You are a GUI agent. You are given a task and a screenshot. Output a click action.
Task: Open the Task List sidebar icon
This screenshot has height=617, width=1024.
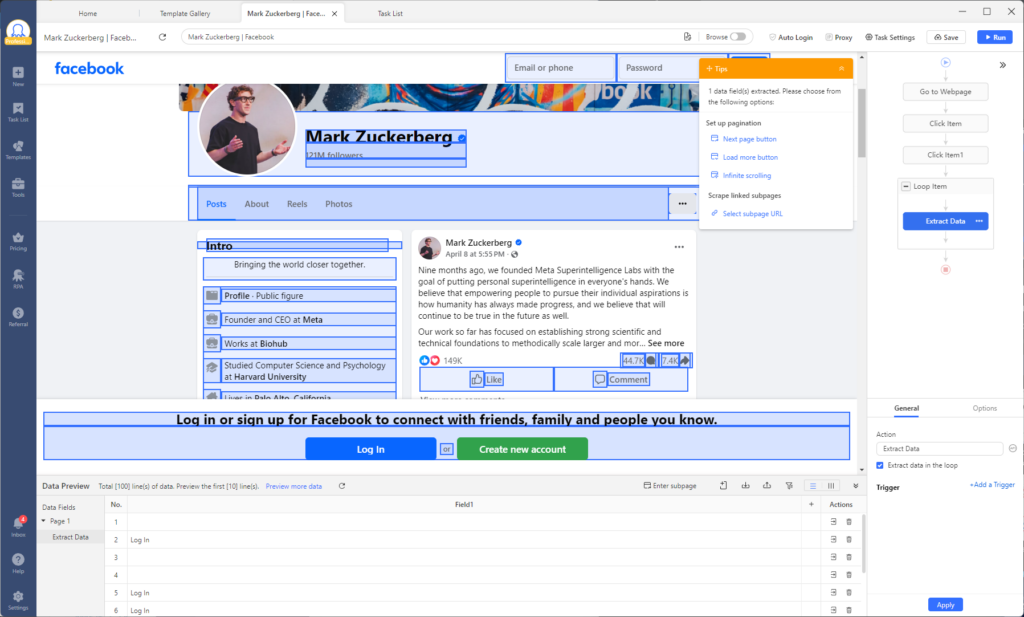[18, 112]
